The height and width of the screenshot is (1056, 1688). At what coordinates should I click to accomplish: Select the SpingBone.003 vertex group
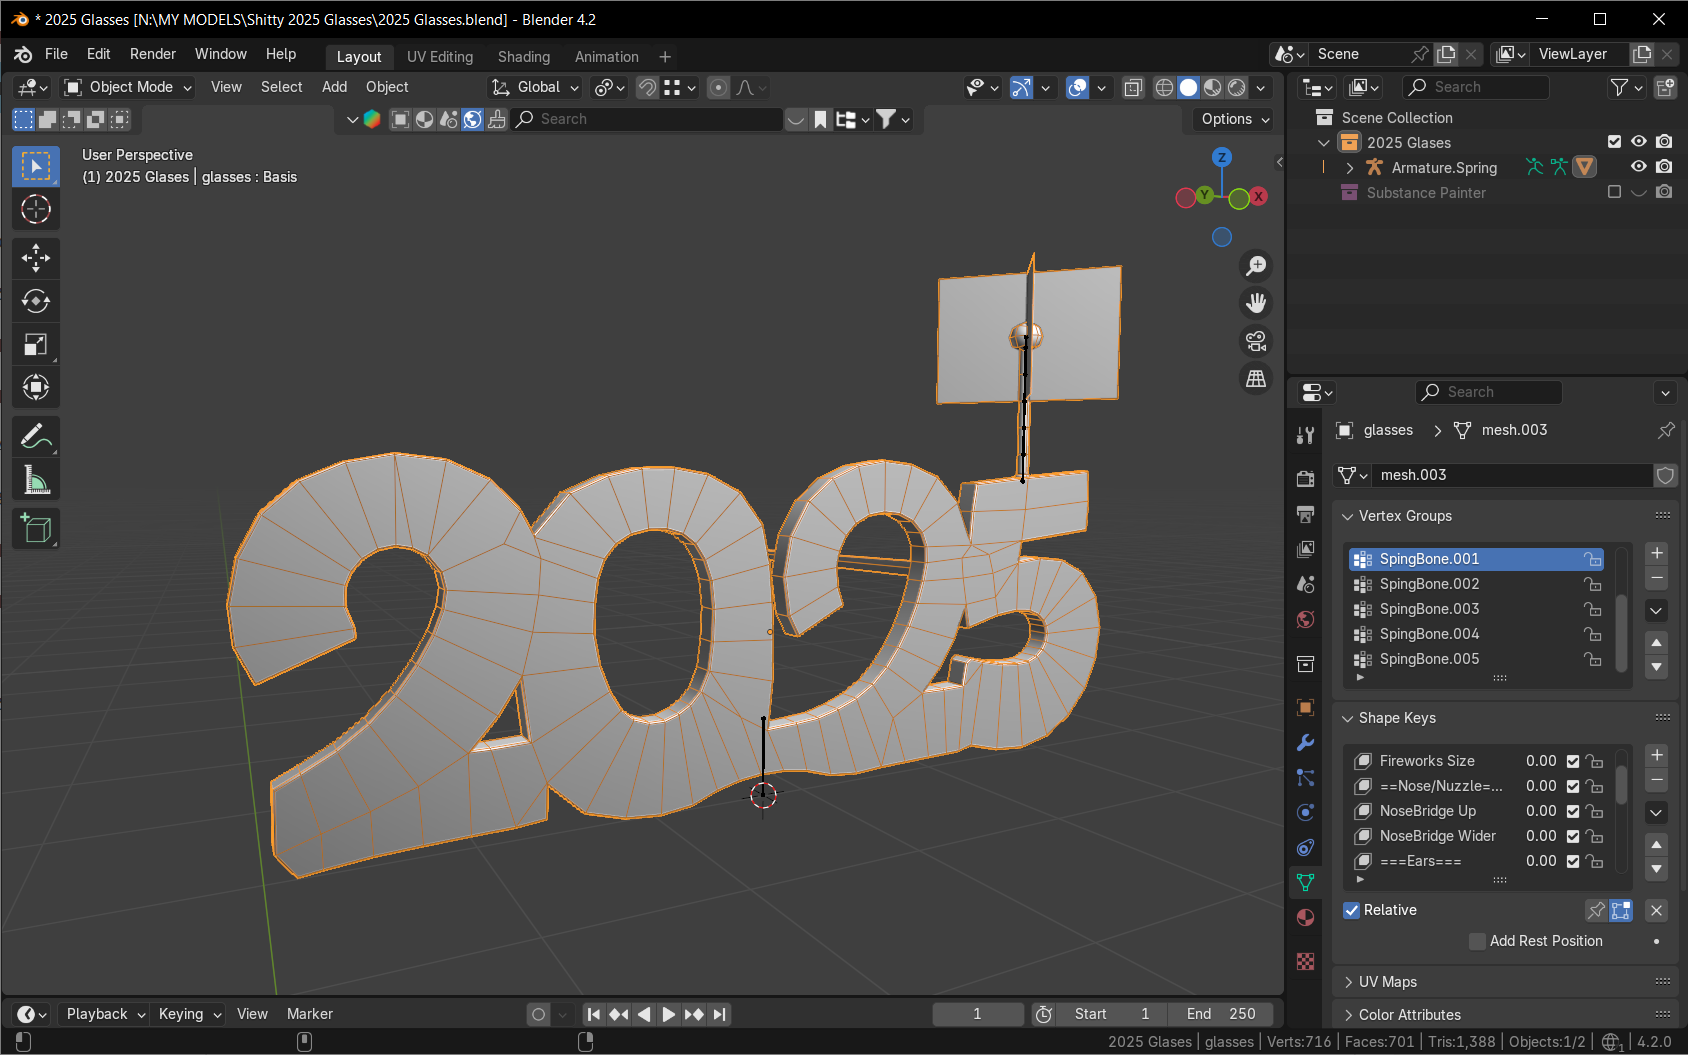coord(1476,609)
